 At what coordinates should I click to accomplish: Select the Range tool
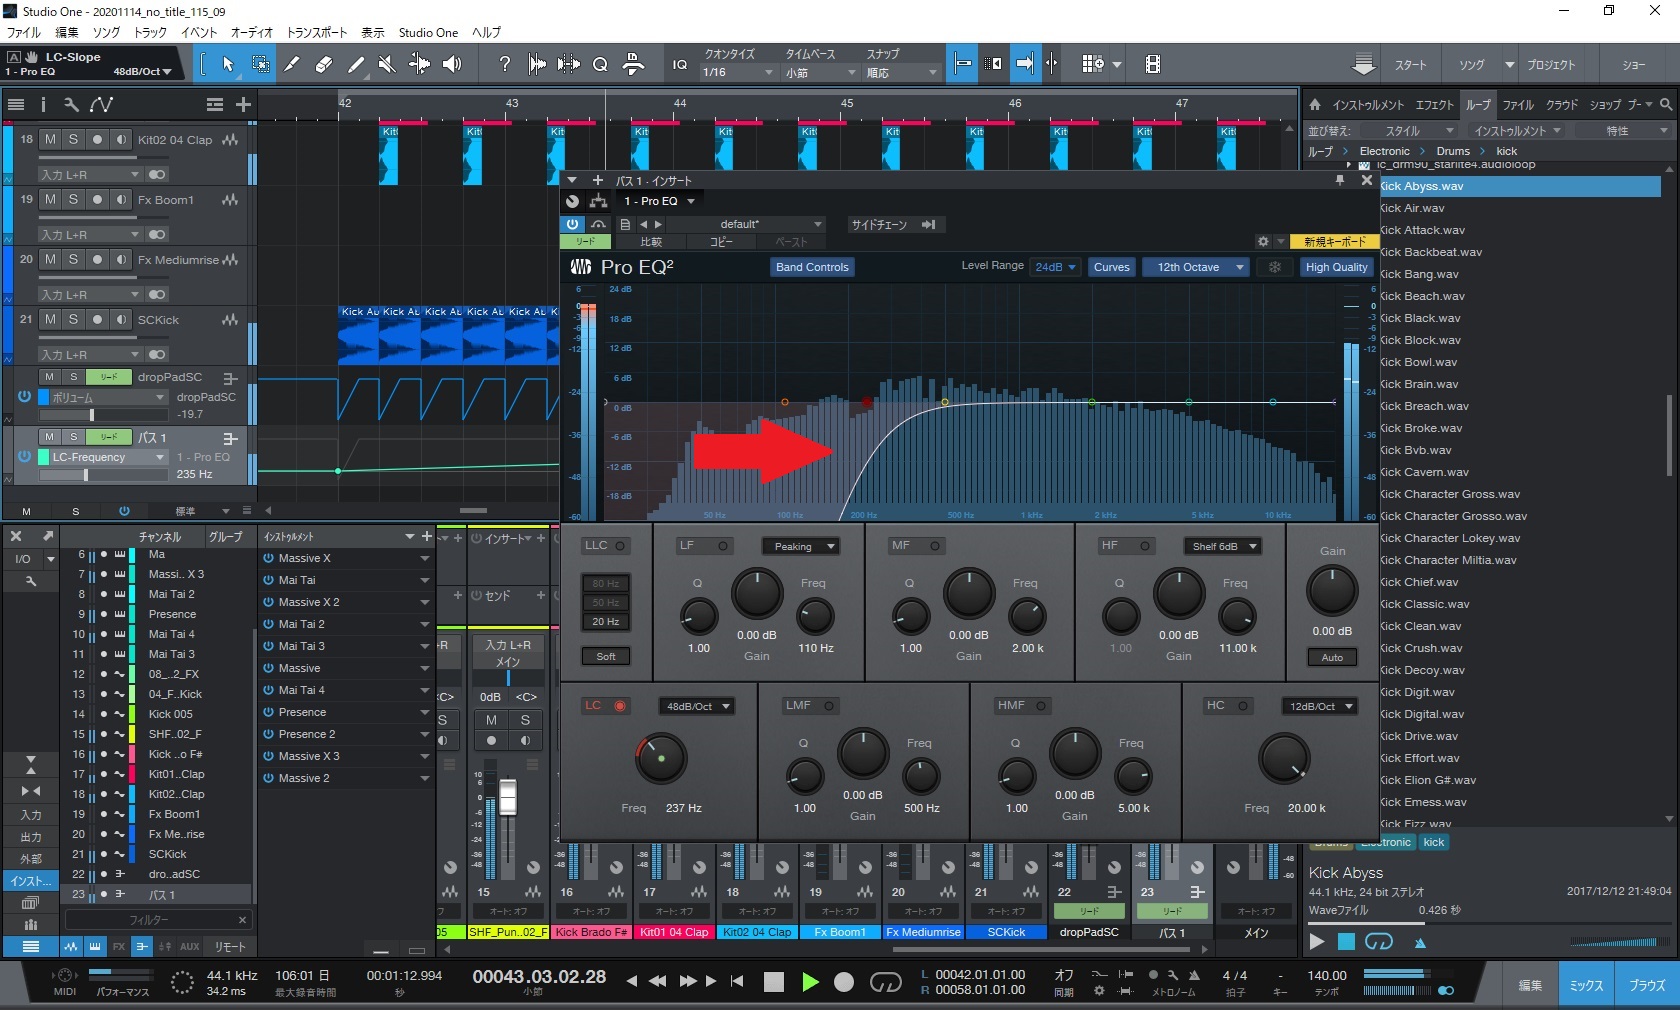[260, 64]
